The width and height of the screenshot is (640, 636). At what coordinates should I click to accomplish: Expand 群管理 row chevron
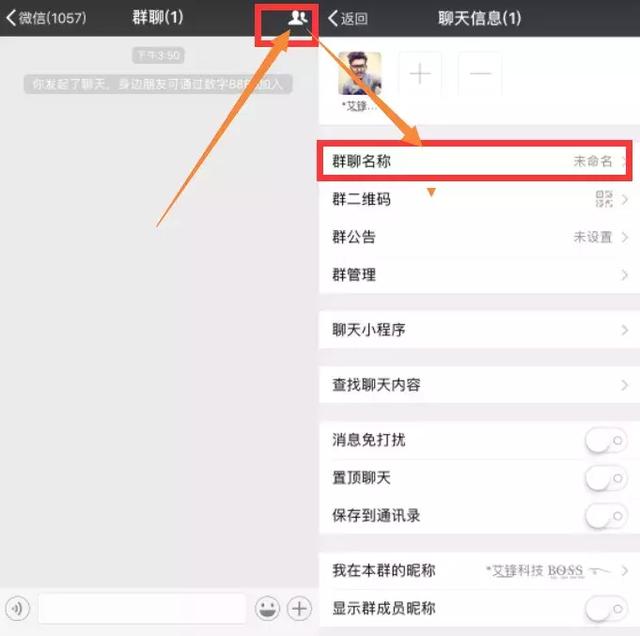624,275
